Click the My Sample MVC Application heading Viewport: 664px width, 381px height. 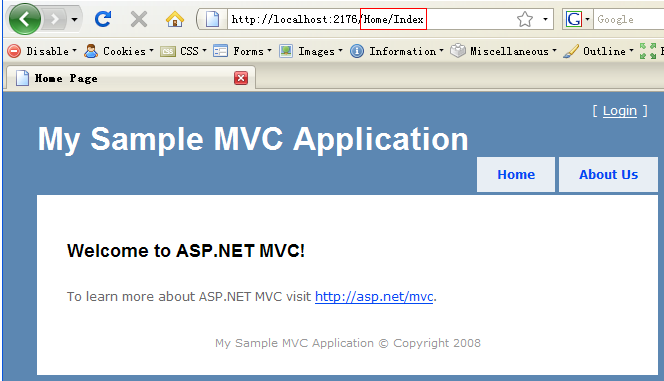coord(253,139)
